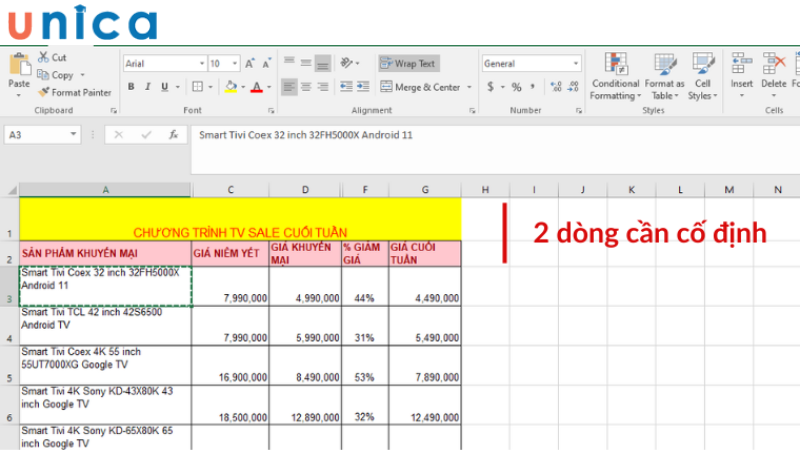Decrease font size with small A icon
The height and width of the screenshot is (450, 800).
coord(266,63)
